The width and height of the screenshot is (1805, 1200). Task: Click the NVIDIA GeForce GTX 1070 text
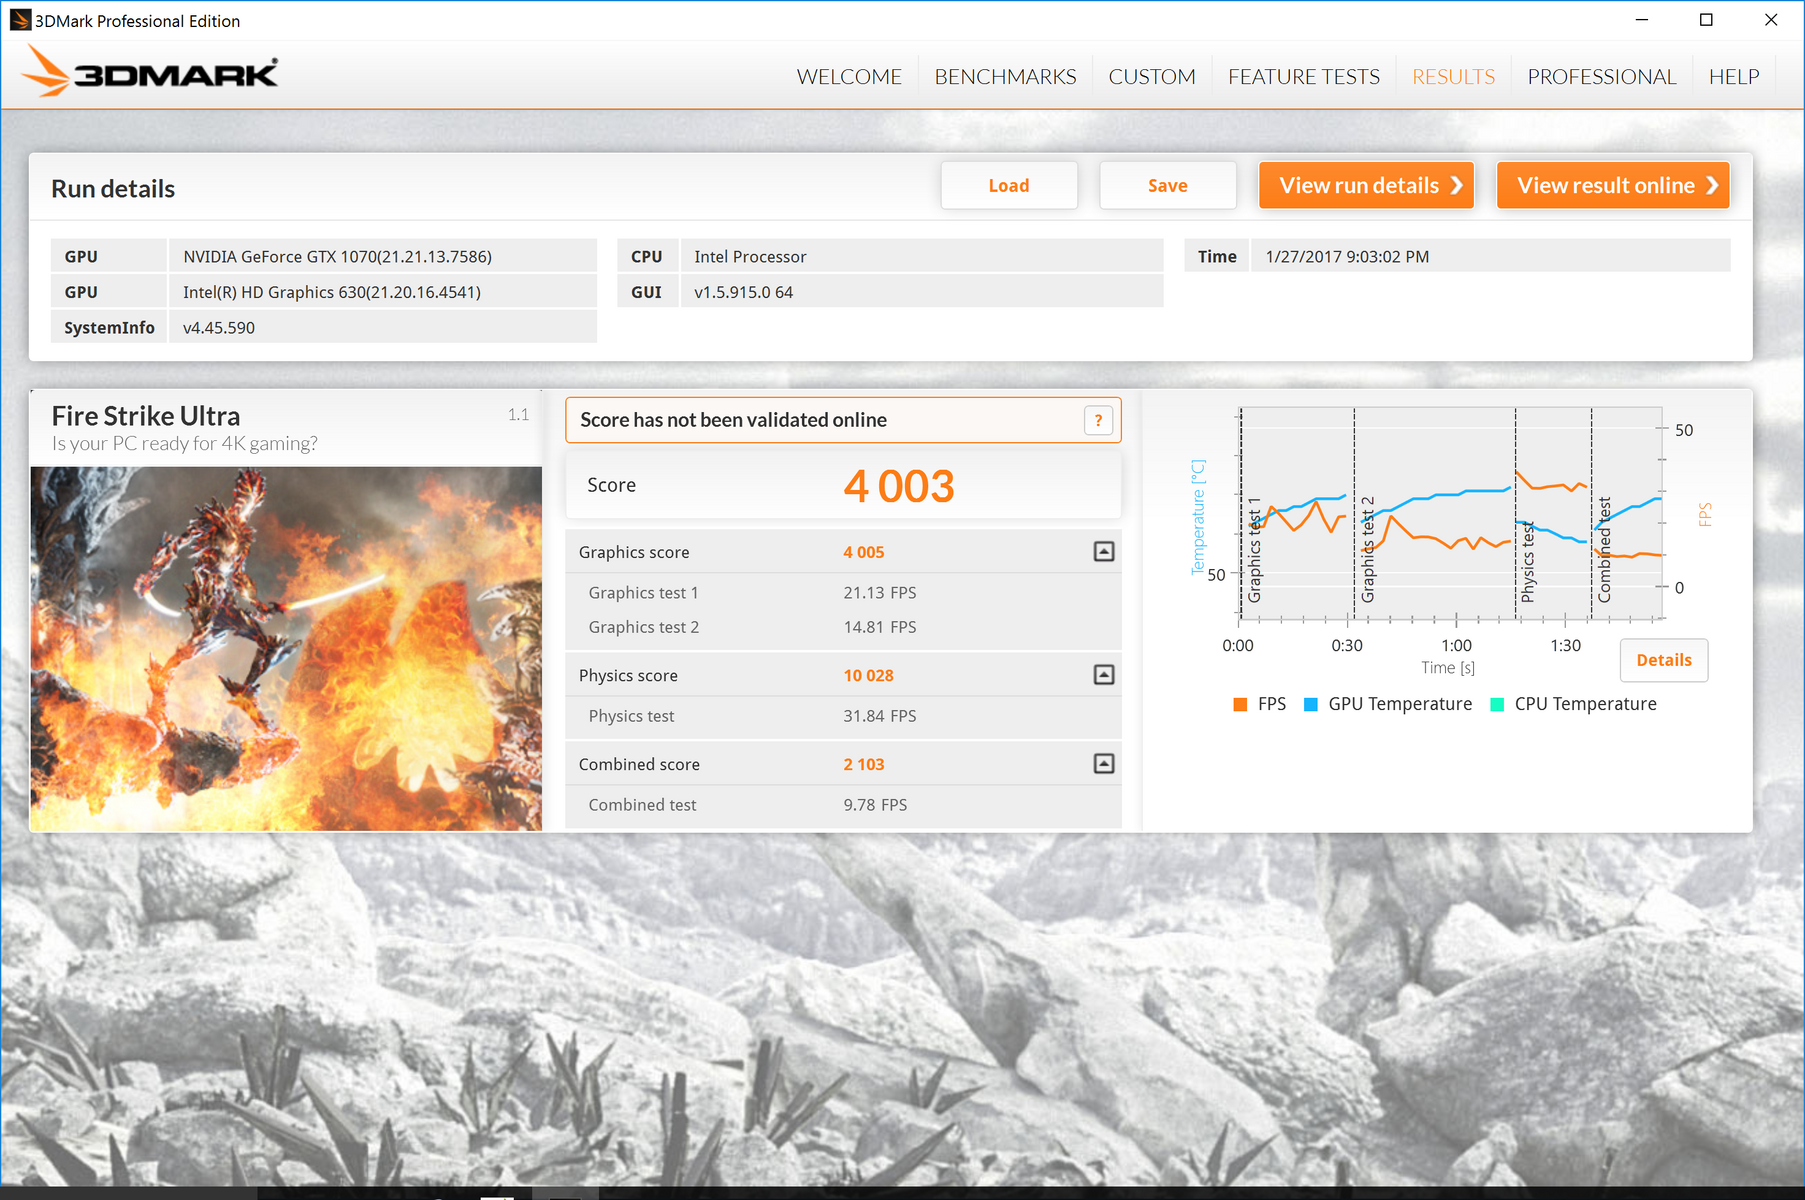(337, 257)
